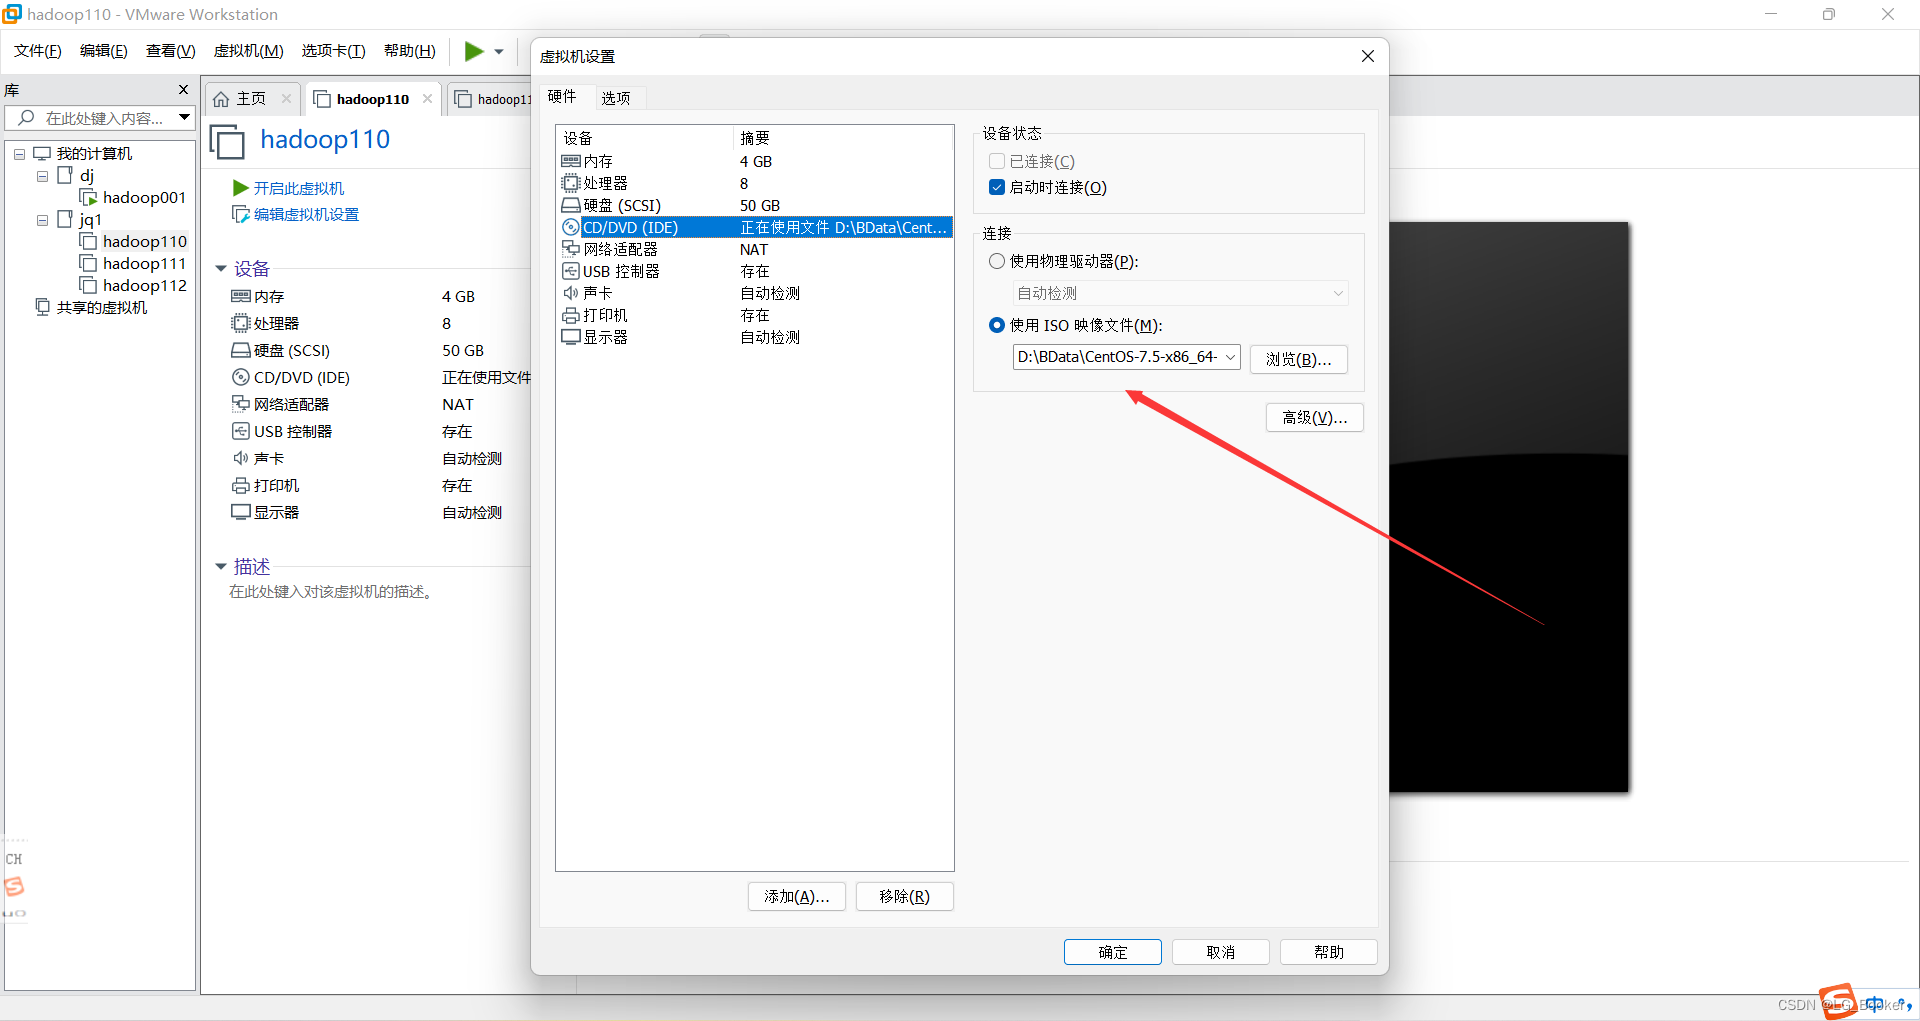Click the Sogou input method icon in tray

(1838, 1002)
